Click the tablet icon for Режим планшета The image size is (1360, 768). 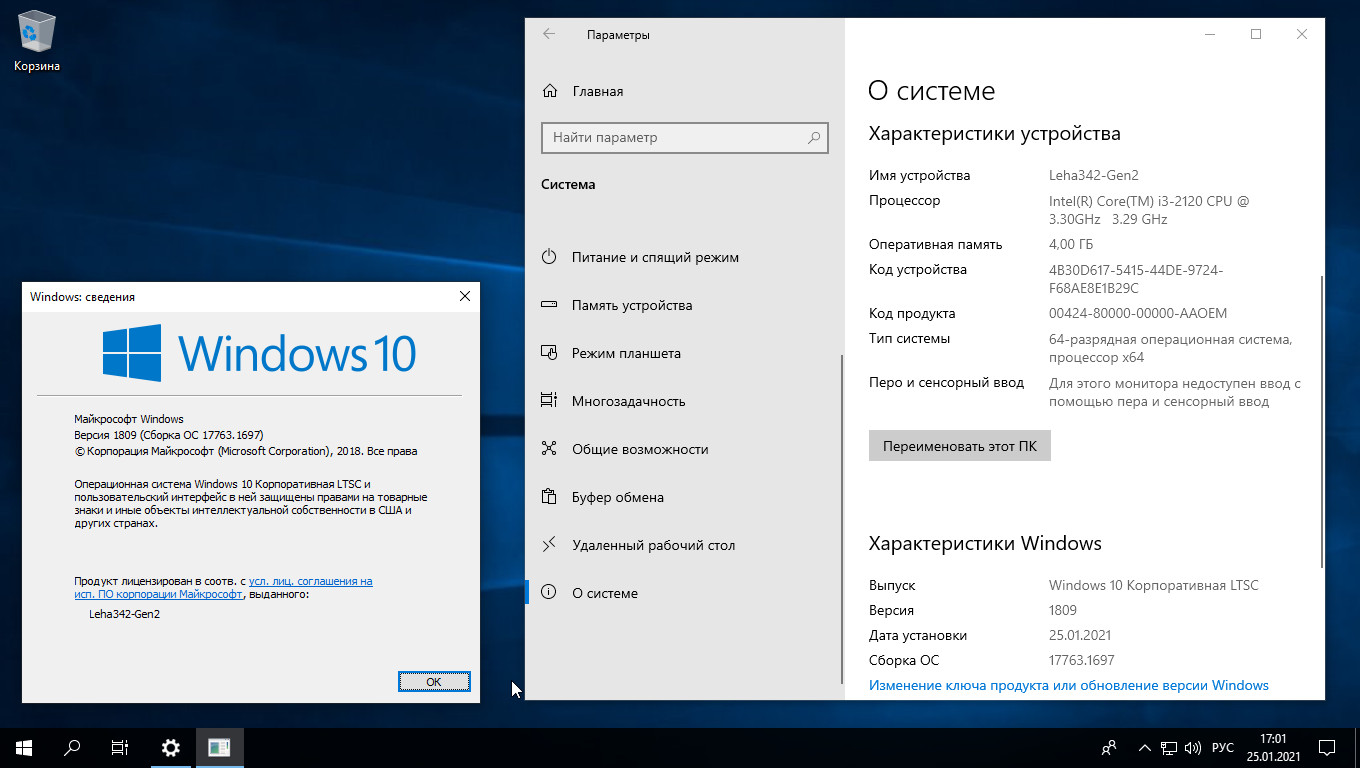549,353
